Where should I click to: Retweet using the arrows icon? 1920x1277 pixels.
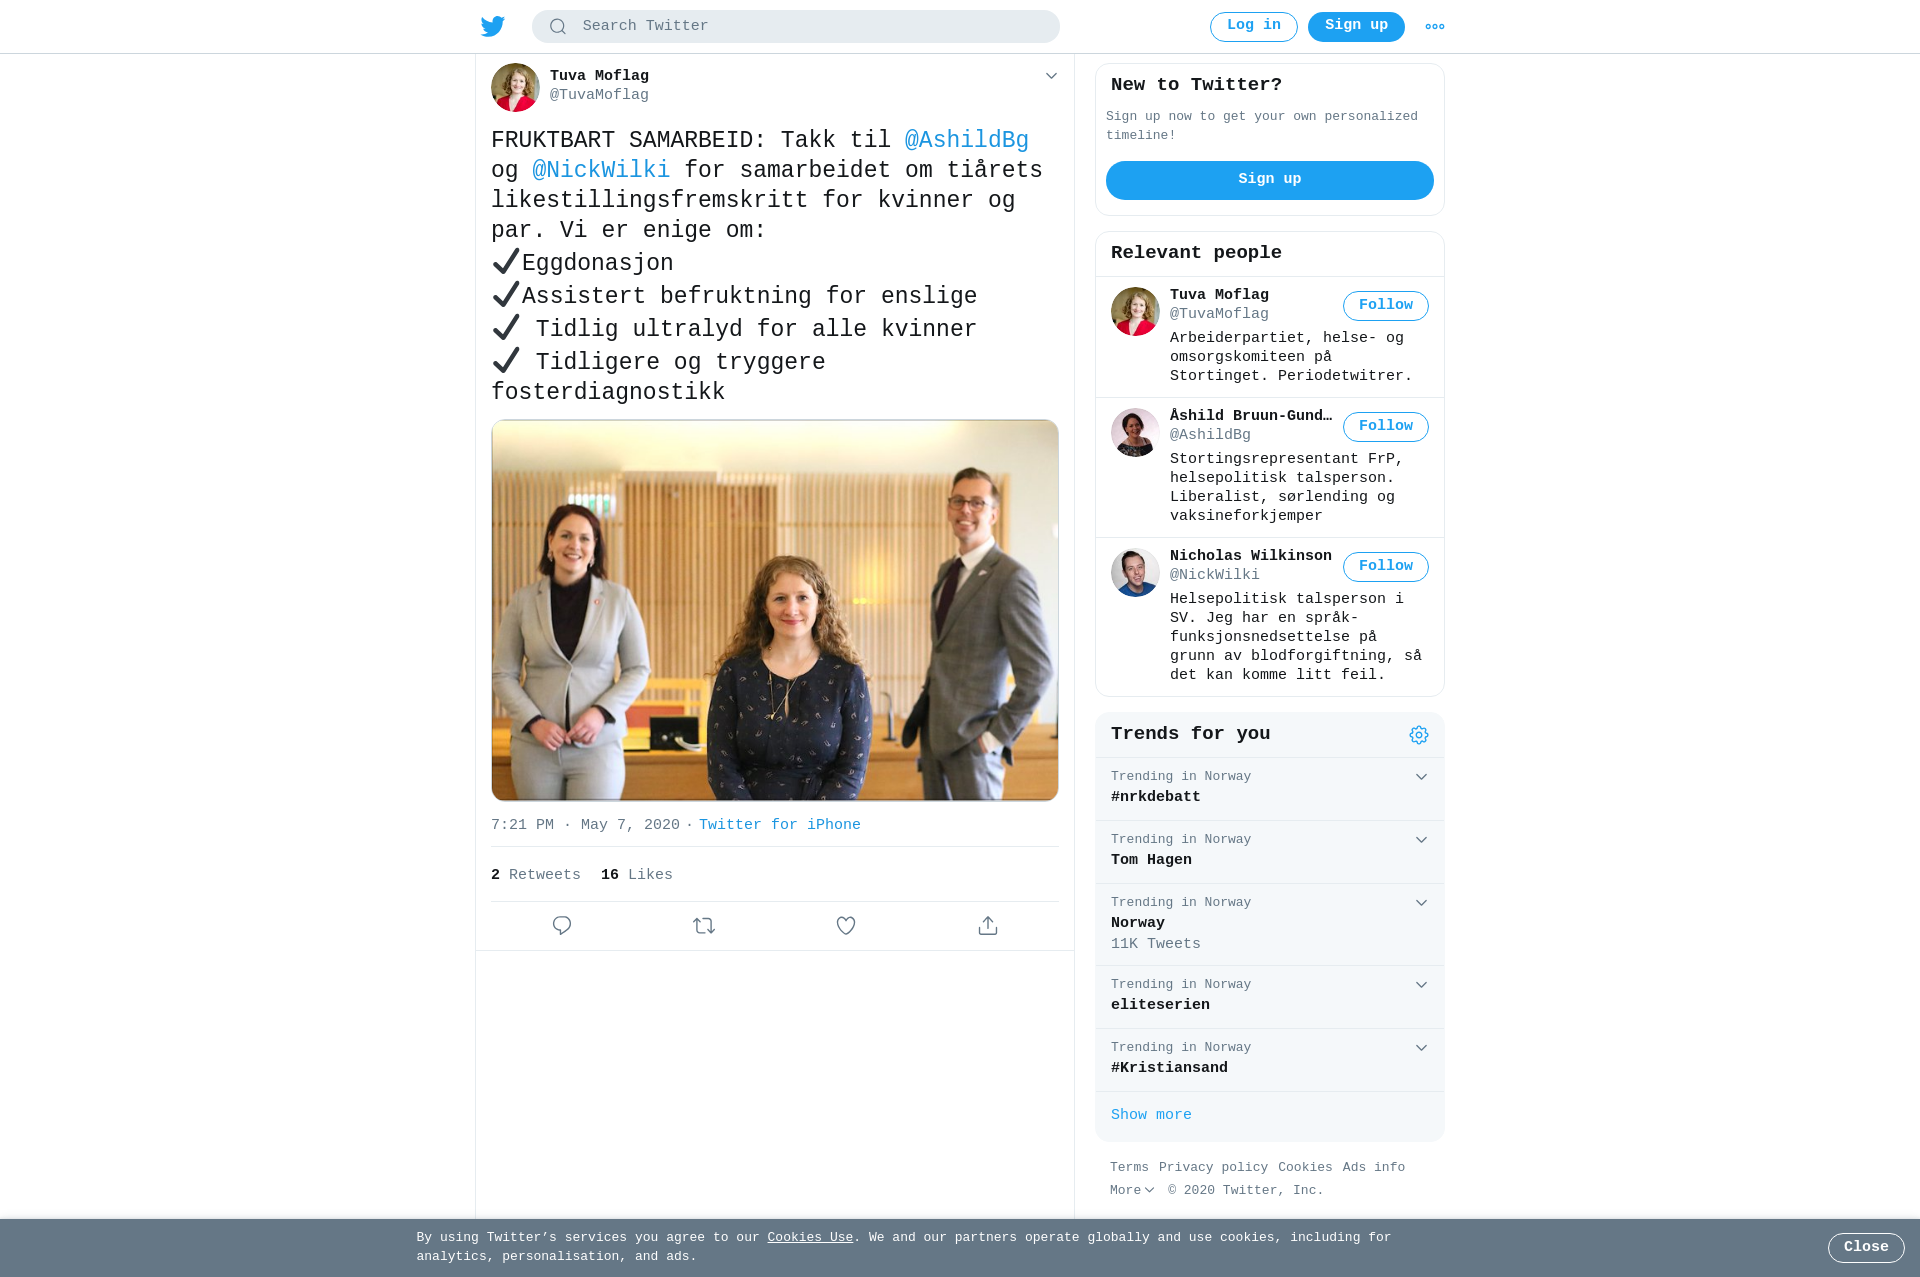(704, 926)
